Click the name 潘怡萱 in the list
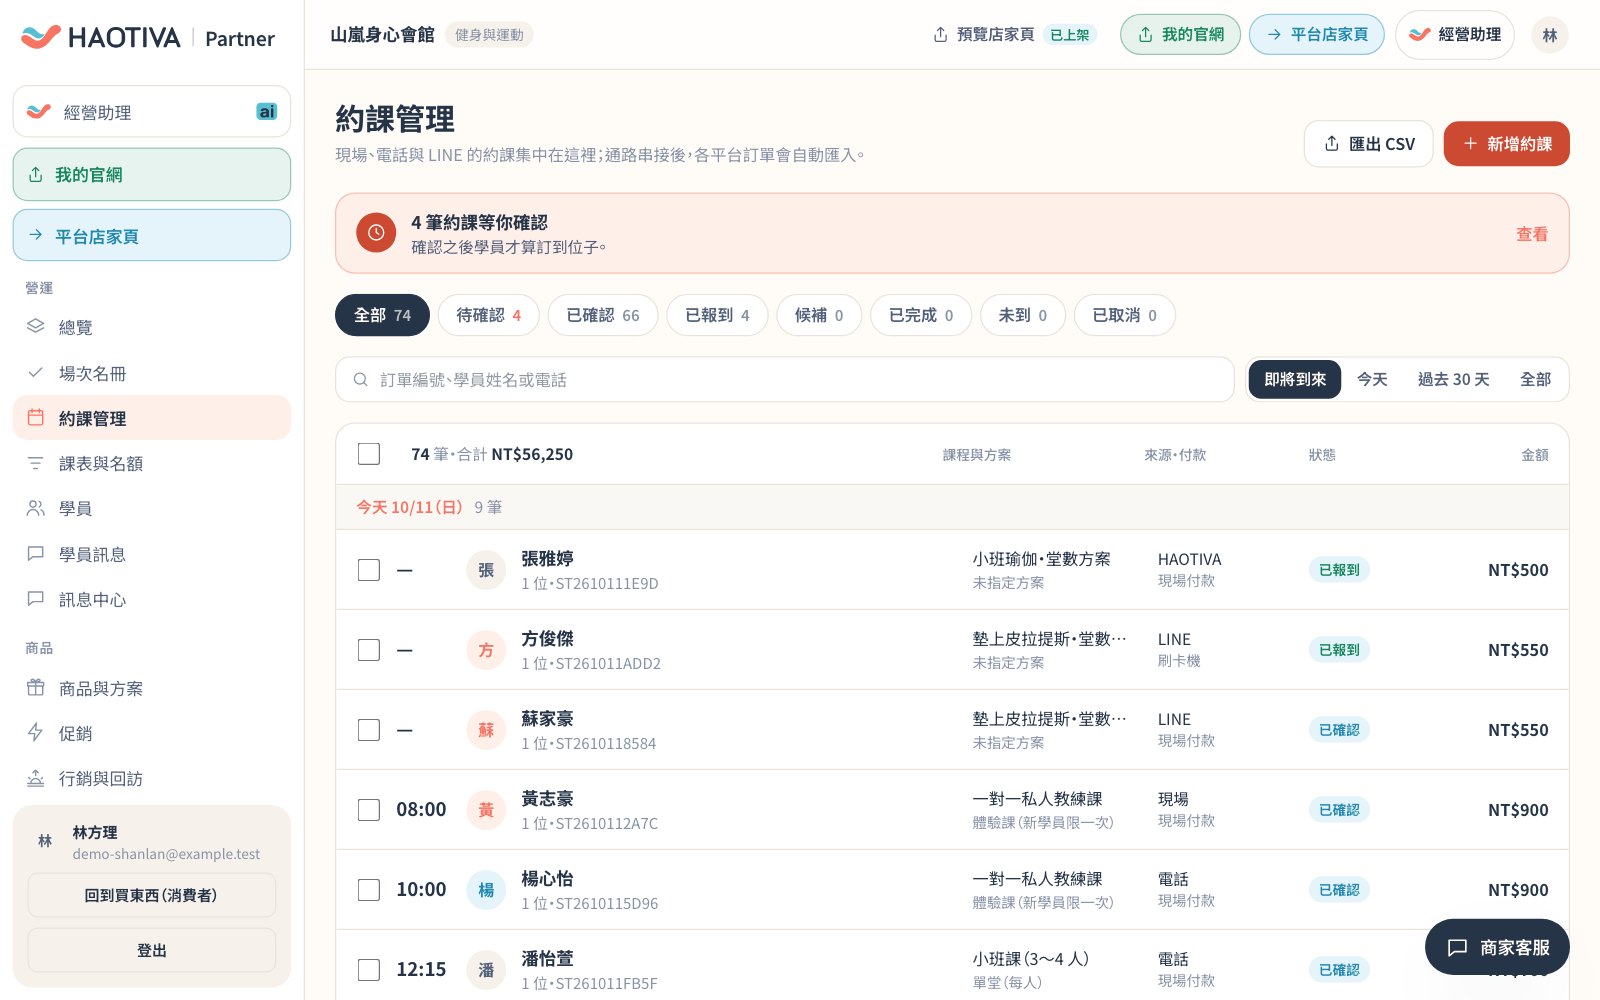Screen dimensions: 1600x1000 coord(547,958)
